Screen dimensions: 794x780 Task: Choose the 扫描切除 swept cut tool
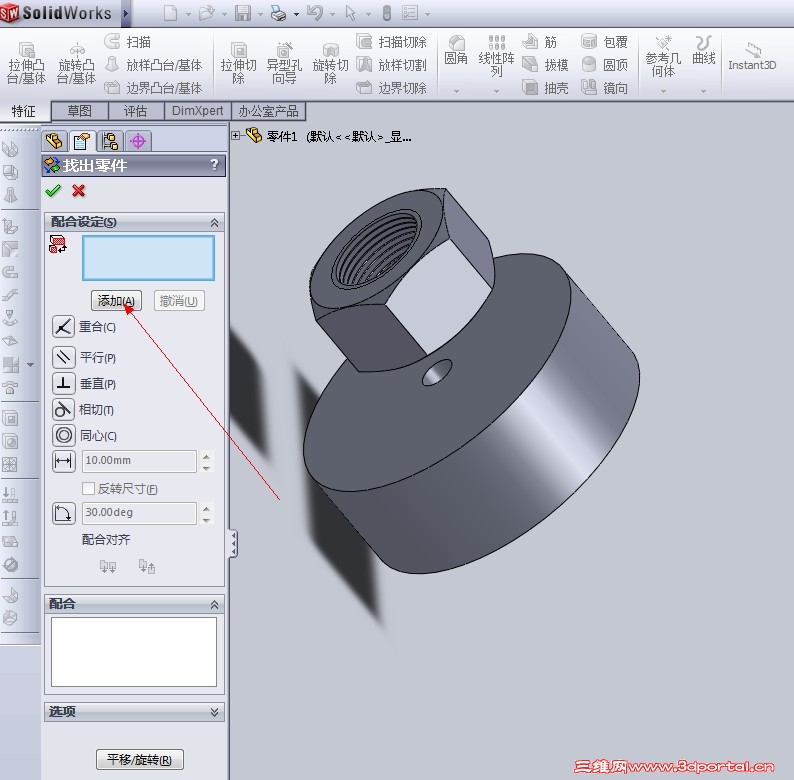391,42
